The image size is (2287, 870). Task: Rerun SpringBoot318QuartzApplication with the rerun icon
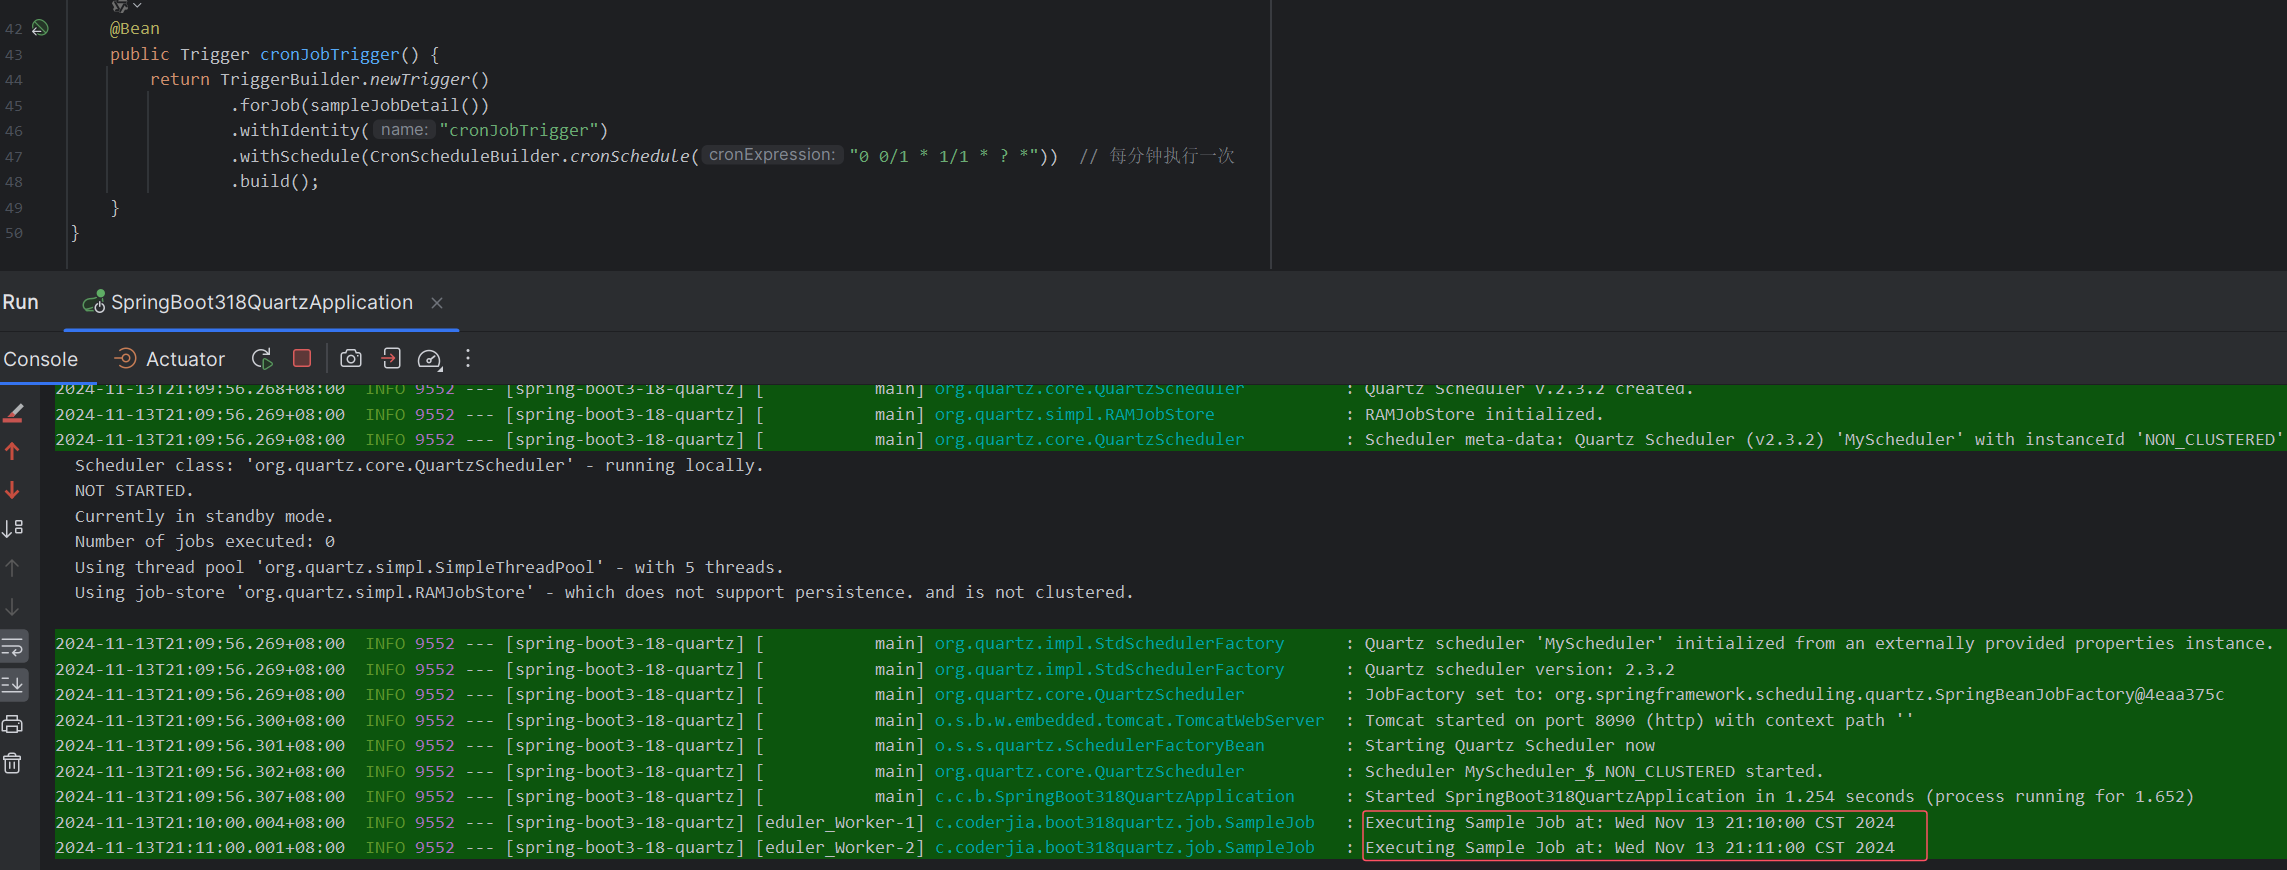262,359
